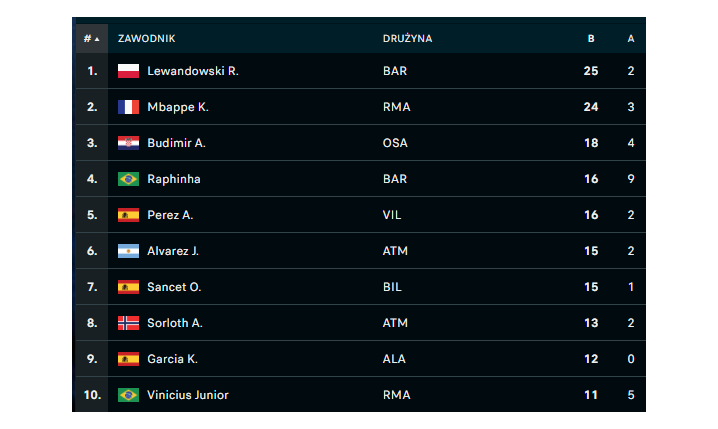This screenshot has height=429, width=718.
Task: Sort table by the # rank column
Action: coord(92,38)
